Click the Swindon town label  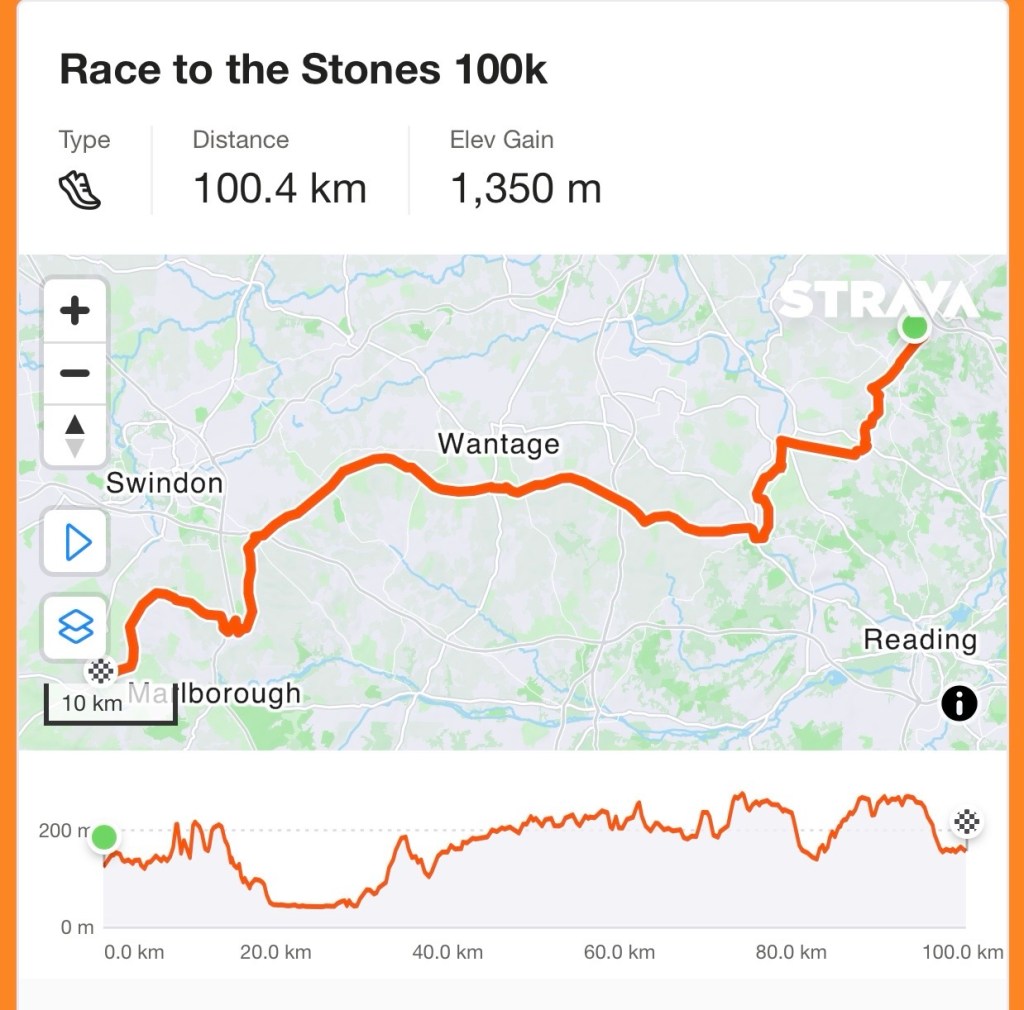click(165, 483)
